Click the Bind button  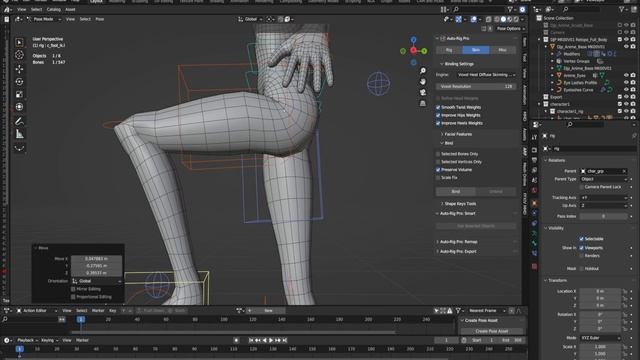[x=456, y=191]
